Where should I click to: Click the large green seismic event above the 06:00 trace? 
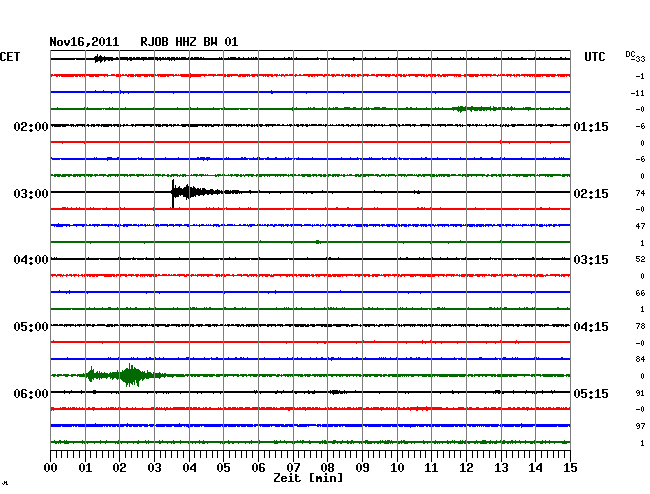129,375
